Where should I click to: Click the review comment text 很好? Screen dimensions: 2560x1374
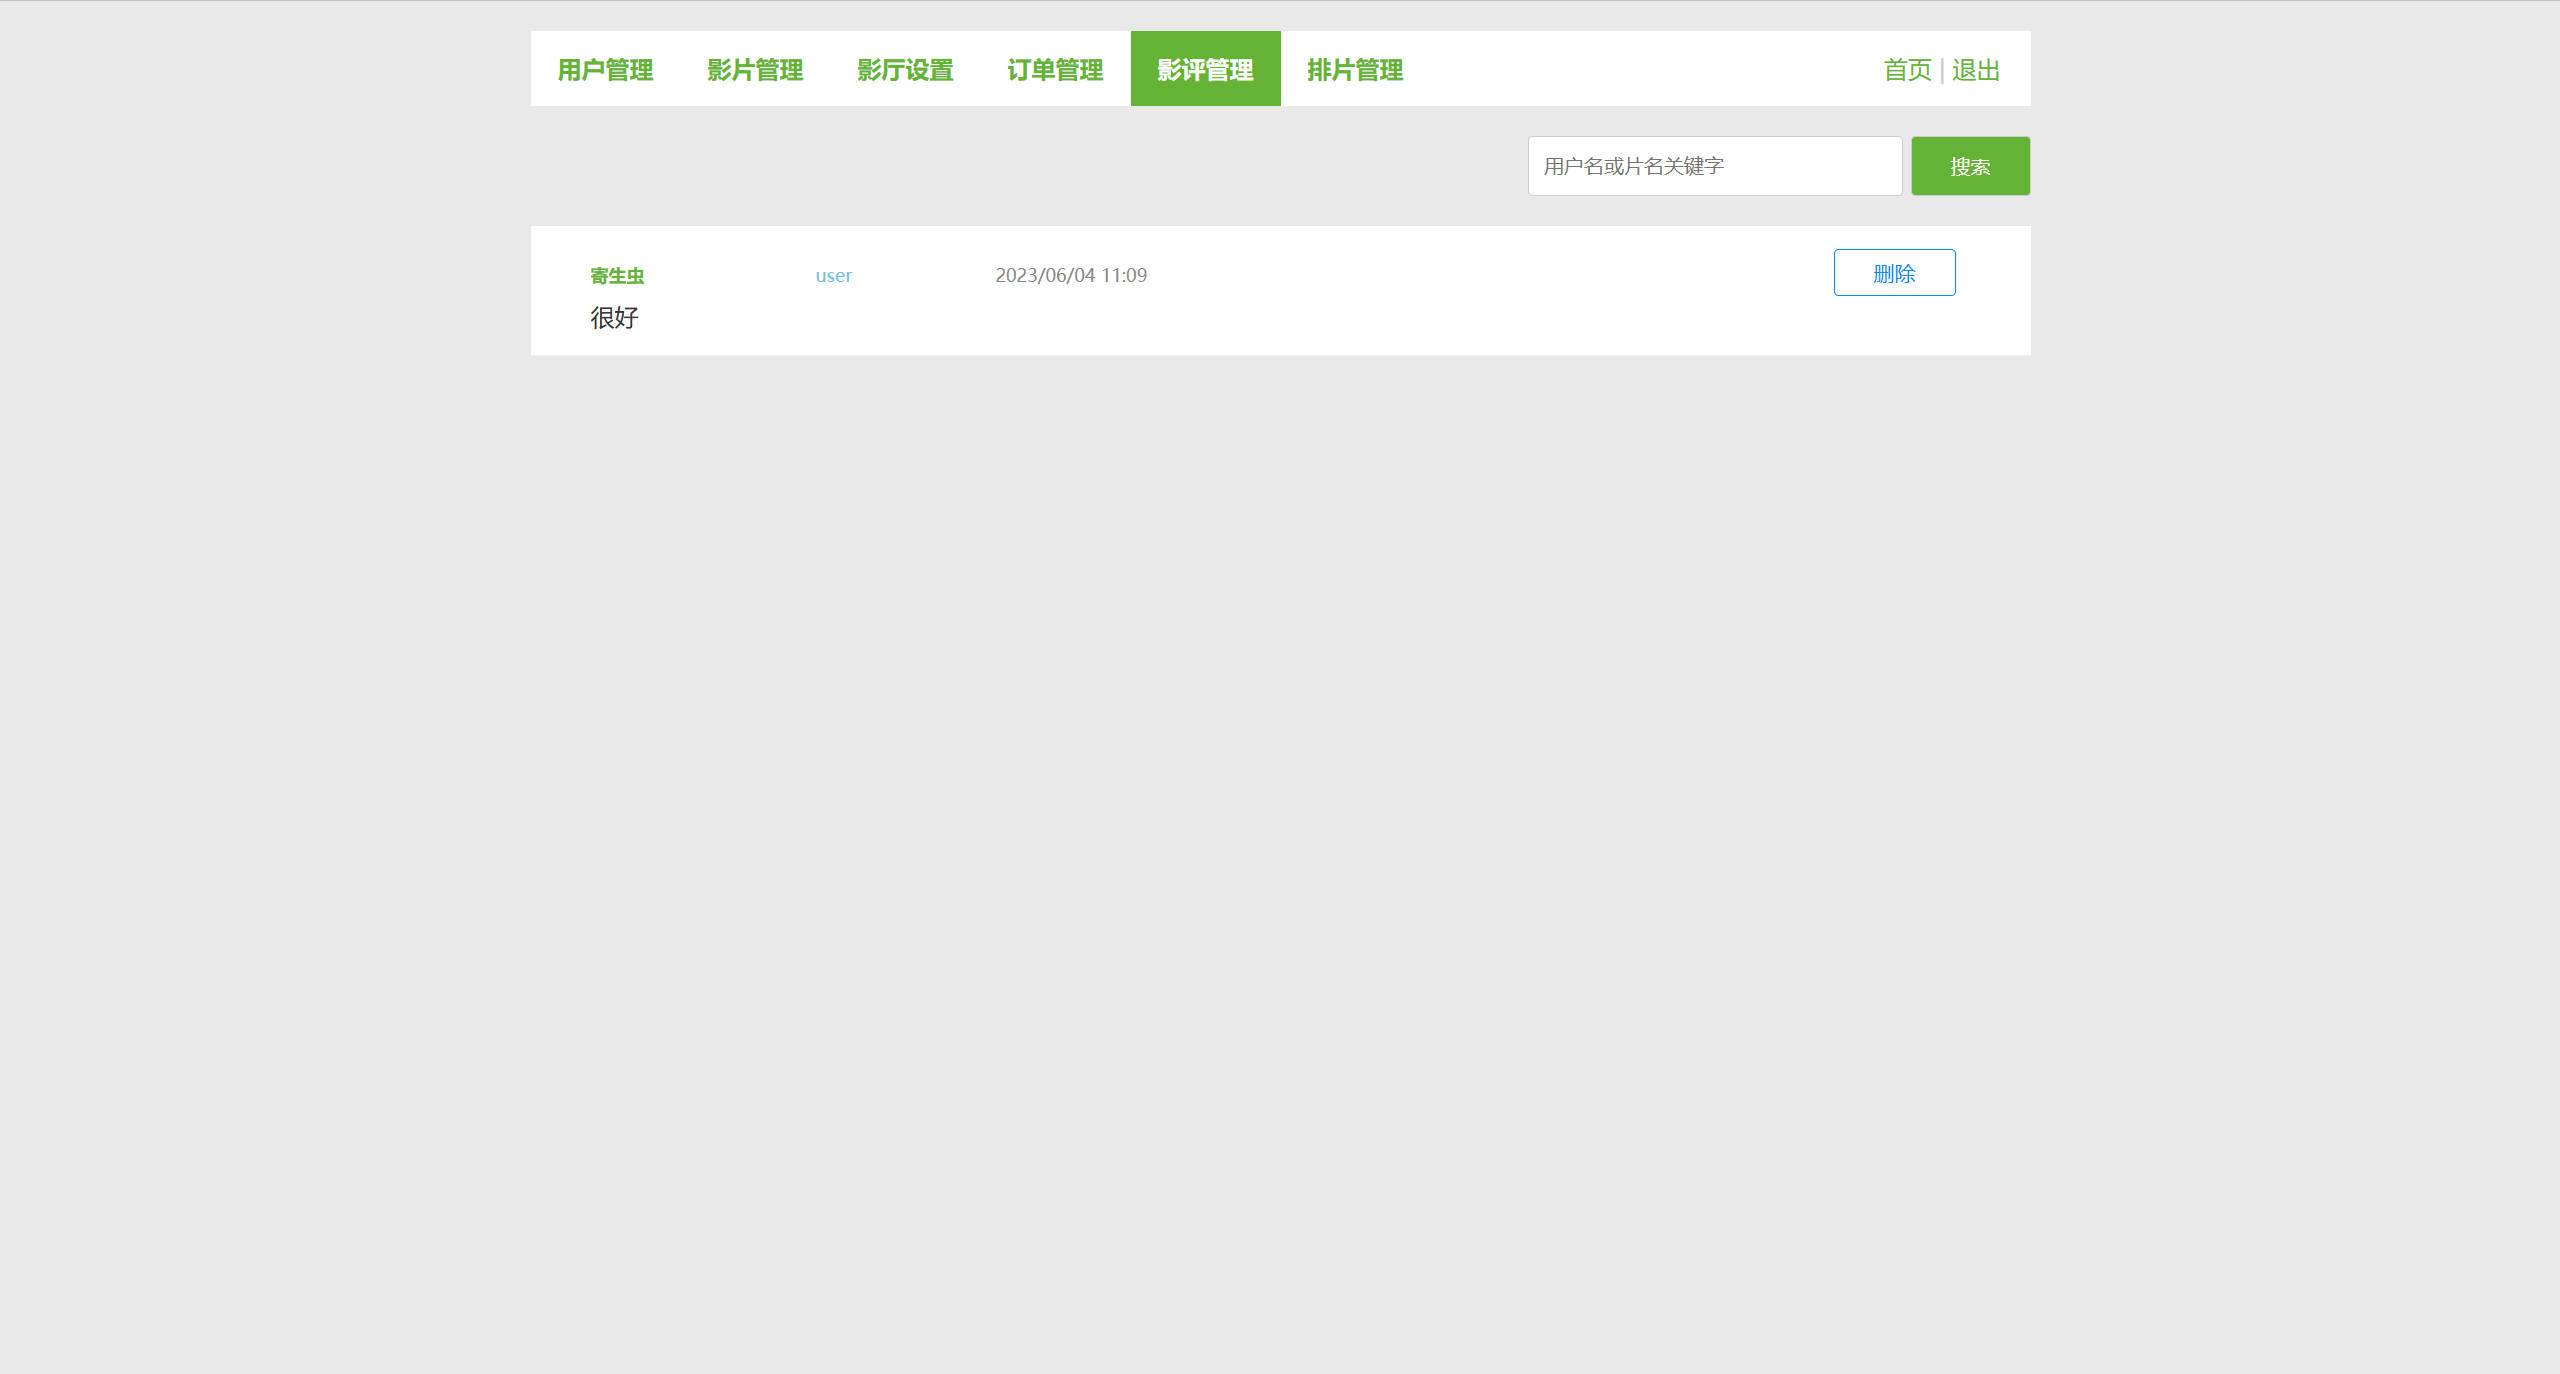(614, 318)
